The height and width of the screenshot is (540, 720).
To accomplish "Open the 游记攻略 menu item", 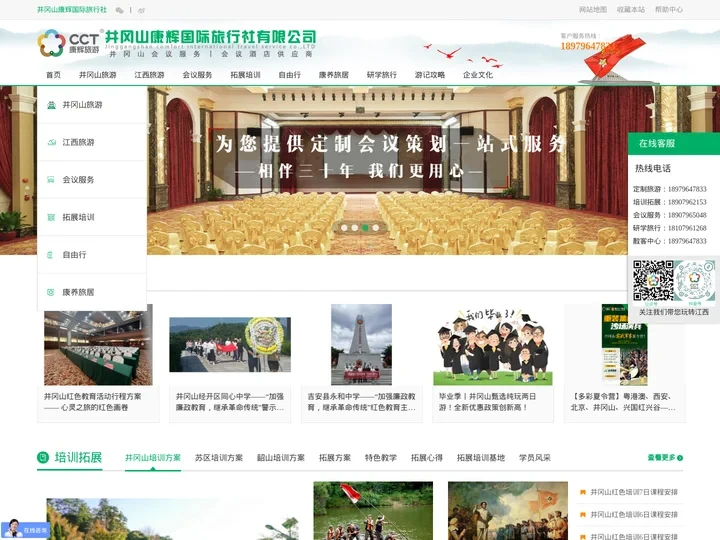I will click(x=430, y=75).
